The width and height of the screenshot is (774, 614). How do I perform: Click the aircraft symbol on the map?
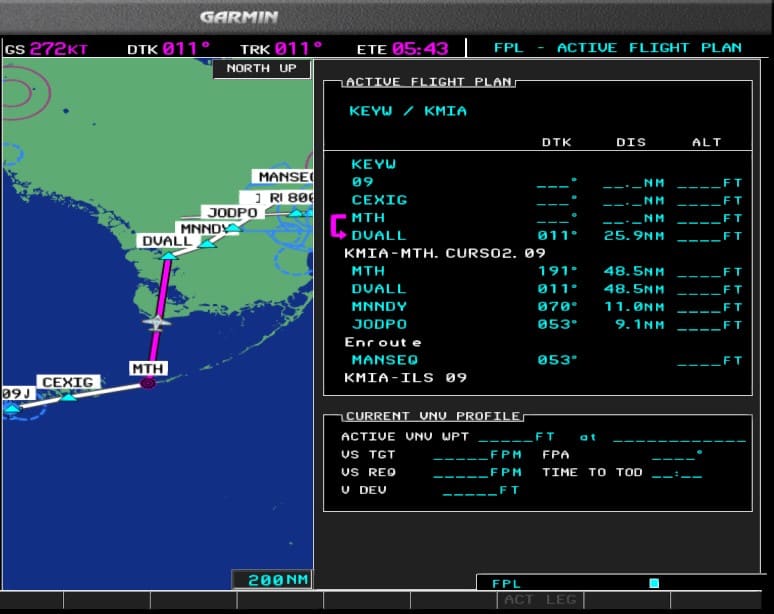155,322
